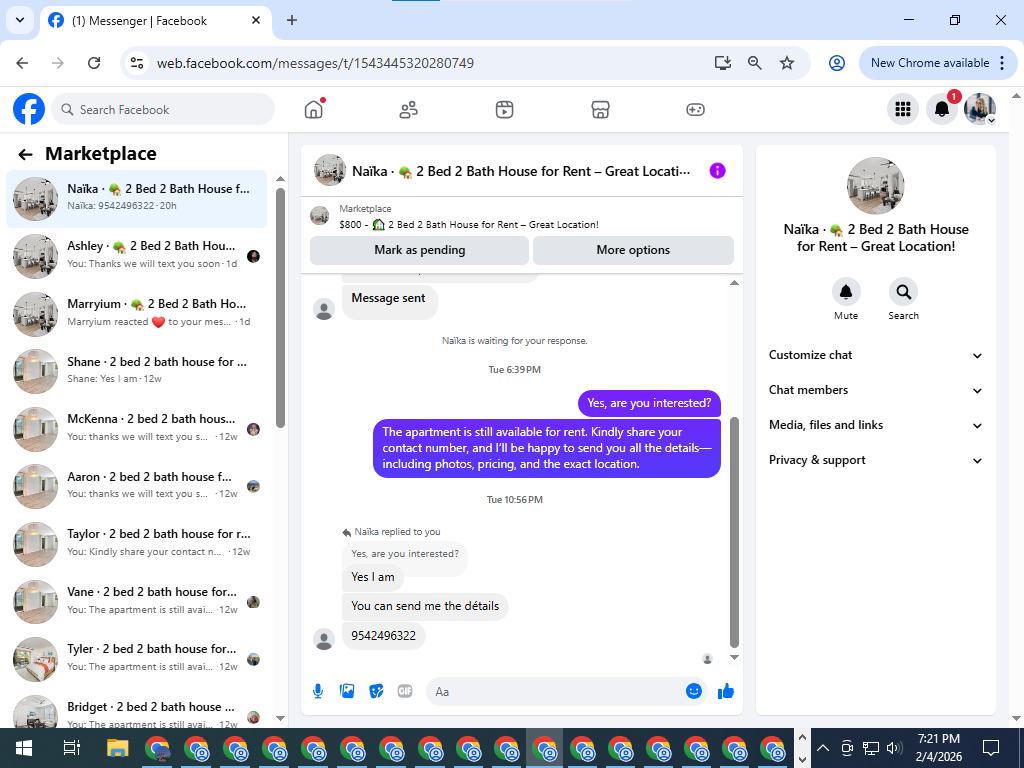Record a voice clip with microphone icon
This screenshot has width=1024, height=768.
click(318, 691)
